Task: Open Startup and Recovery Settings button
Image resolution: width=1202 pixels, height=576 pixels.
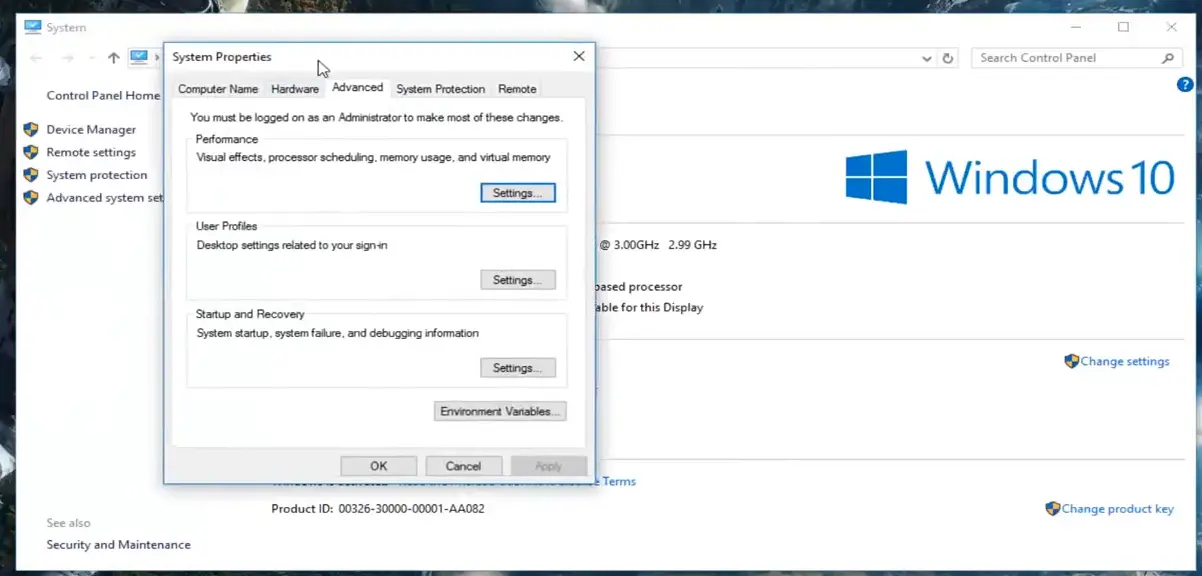Action: 518,368
